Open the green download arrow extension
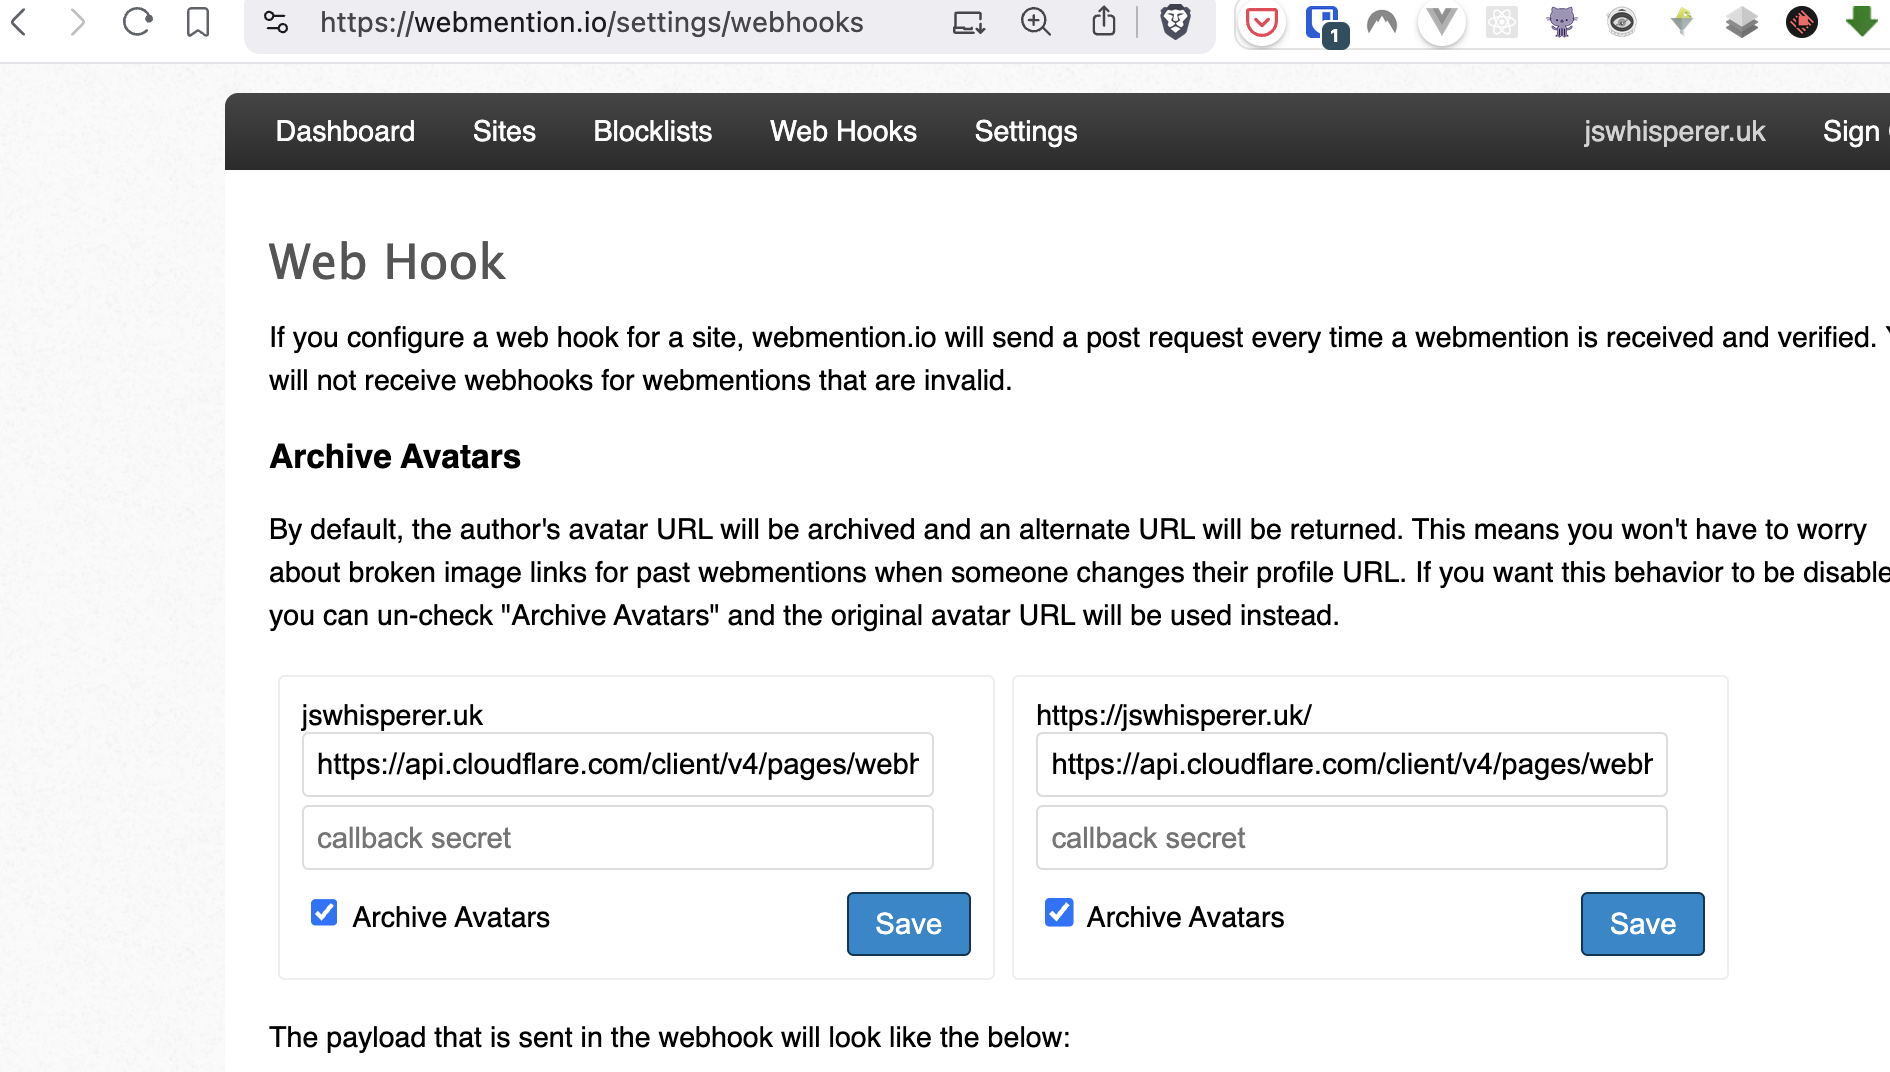Image resolution: width=1890 pixels, height=1072 pixels. (x=1861, y=22)
